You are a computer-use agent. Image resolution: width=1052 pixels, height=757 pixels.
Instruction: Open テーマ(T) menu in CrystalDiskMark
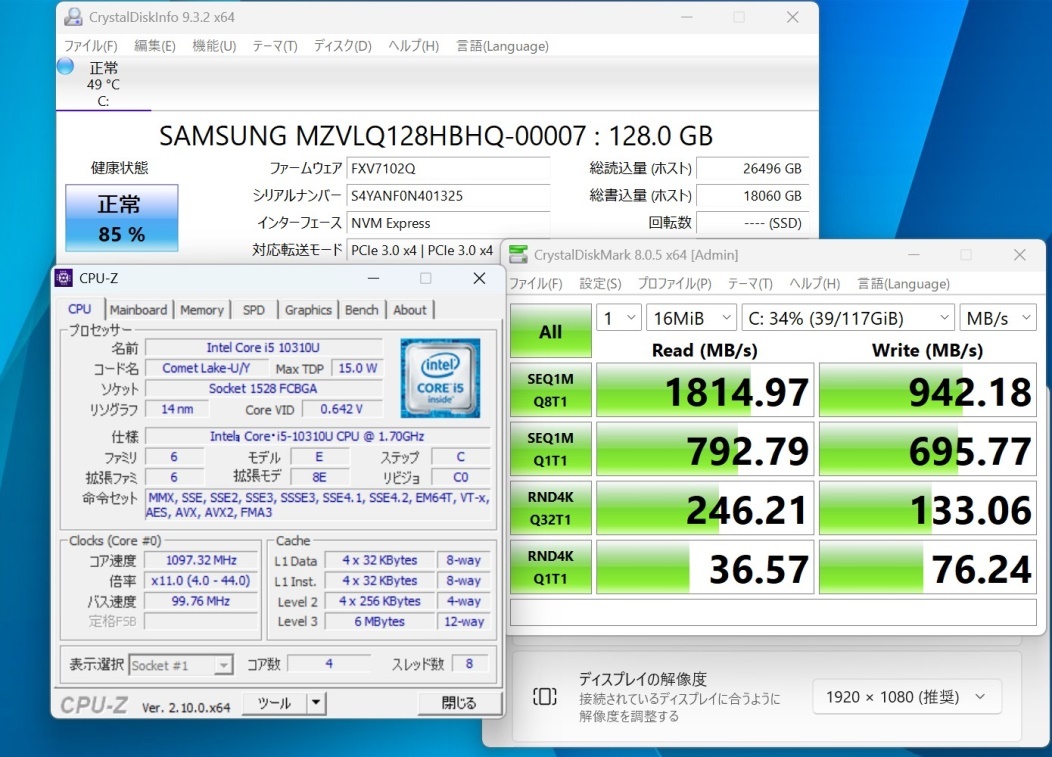coord(750,283)
